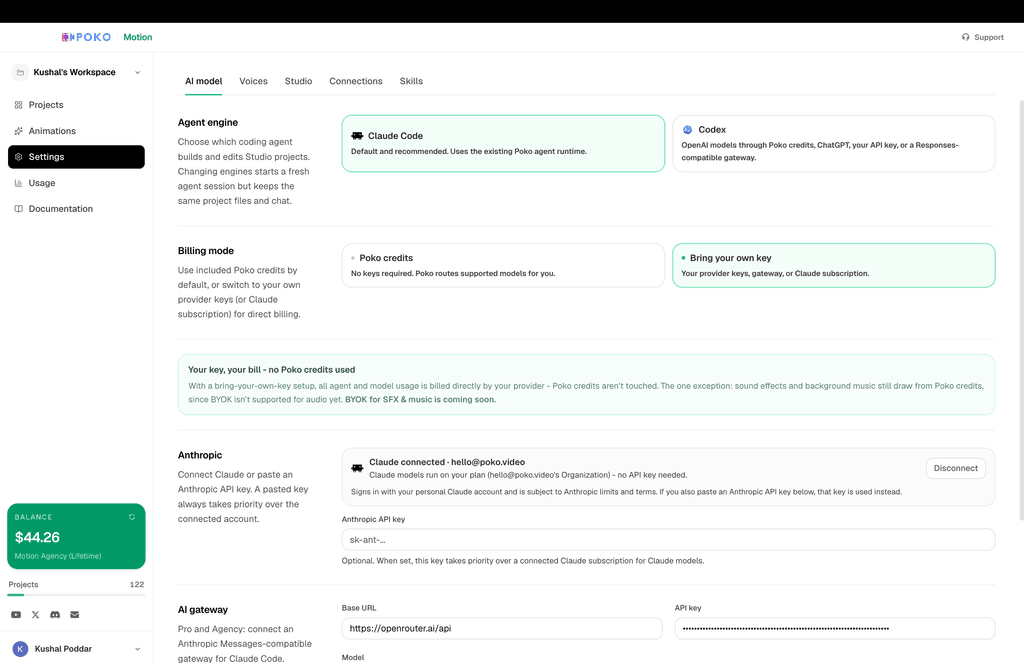Open Usage in the sidebar
Screen dimensions: 1024x663
tap(76, 183)
